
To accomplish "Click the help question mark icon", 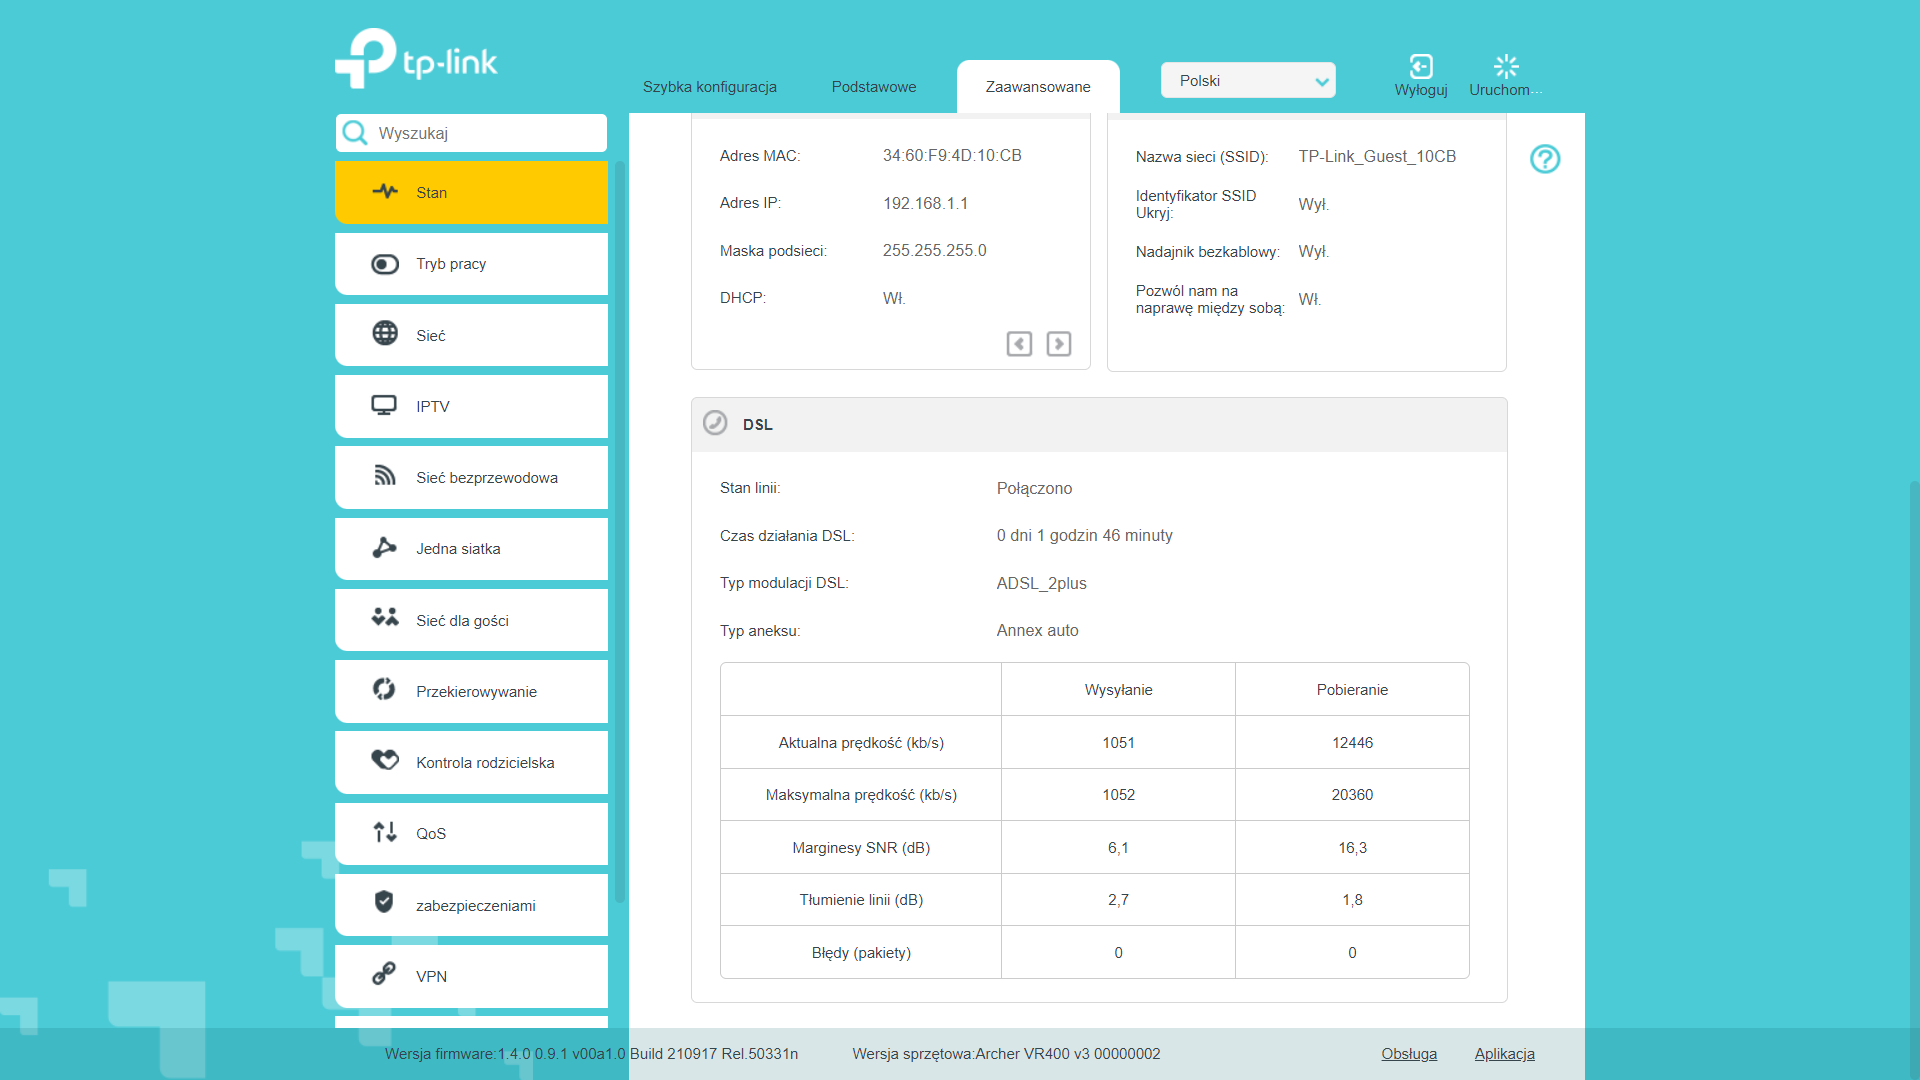I will [1545, 159].
